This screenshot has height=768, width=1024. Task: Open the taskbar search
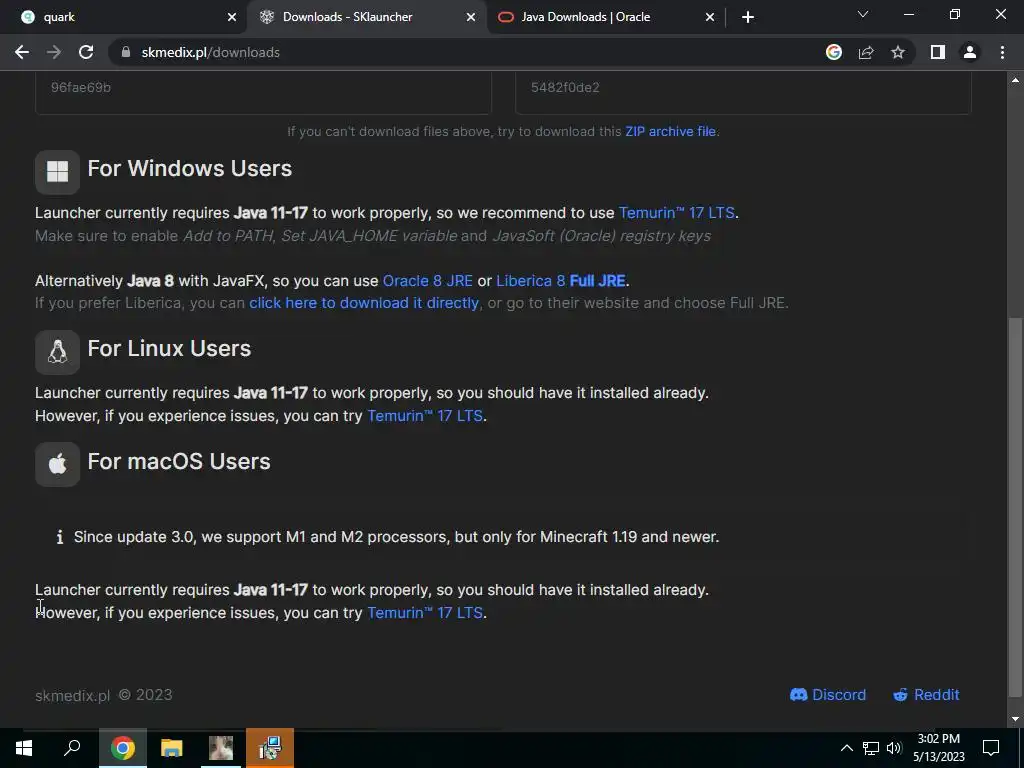tap(72, 748)
